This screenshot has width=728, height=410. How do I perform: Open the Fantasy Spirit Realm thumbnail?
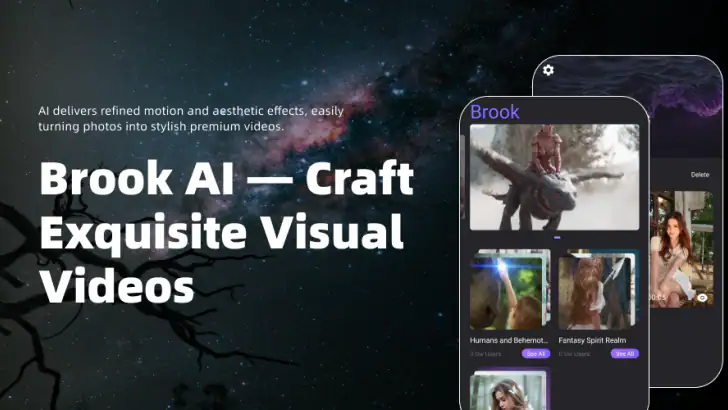[x=598, y=290]
